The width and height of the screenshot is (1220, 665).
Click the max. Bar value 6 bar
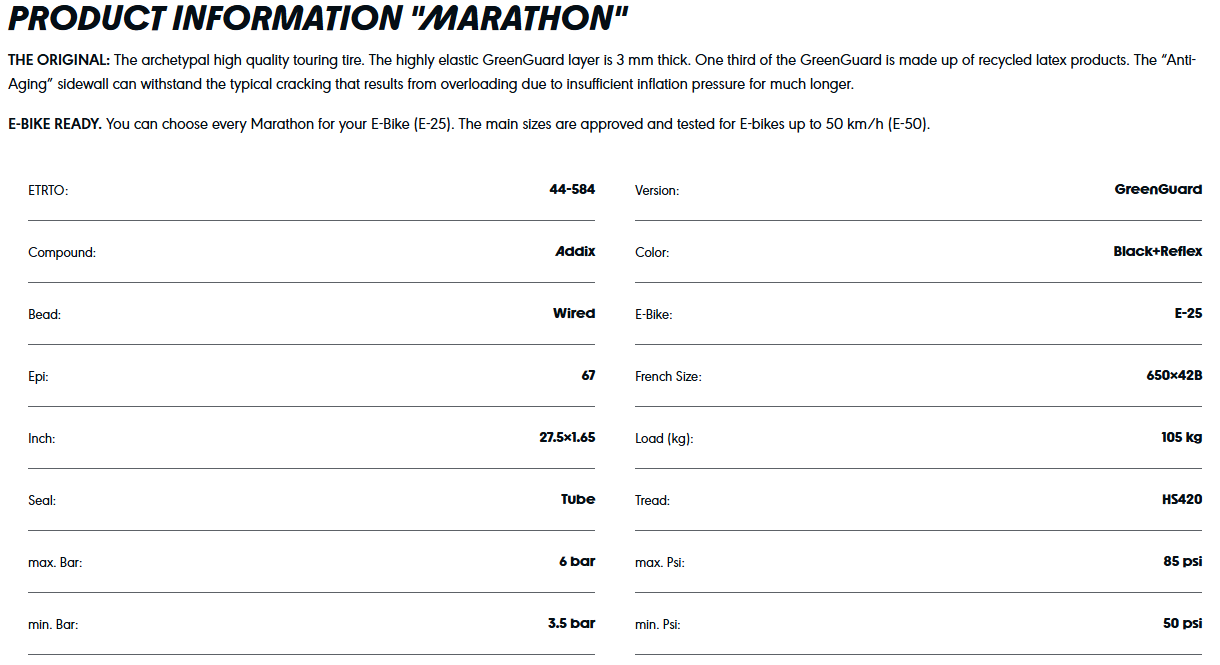(577, 561)
